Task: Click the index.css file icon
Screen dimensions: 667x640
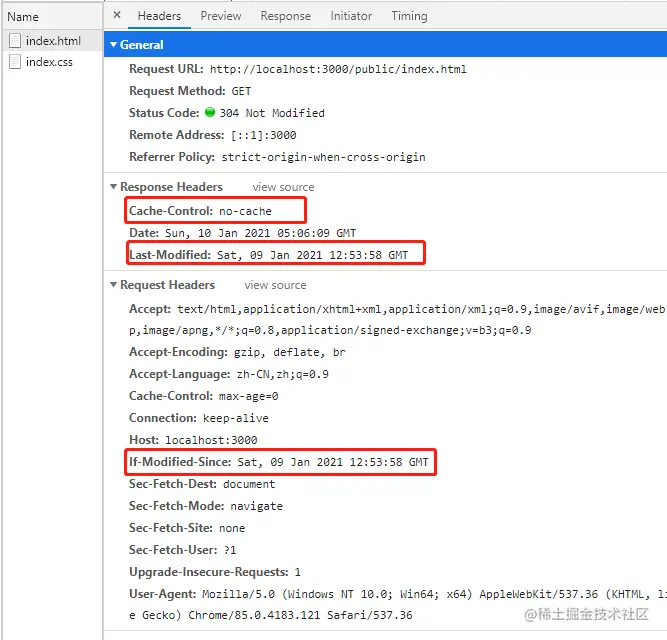Action: pyautogui.click(x=15, y=62)
